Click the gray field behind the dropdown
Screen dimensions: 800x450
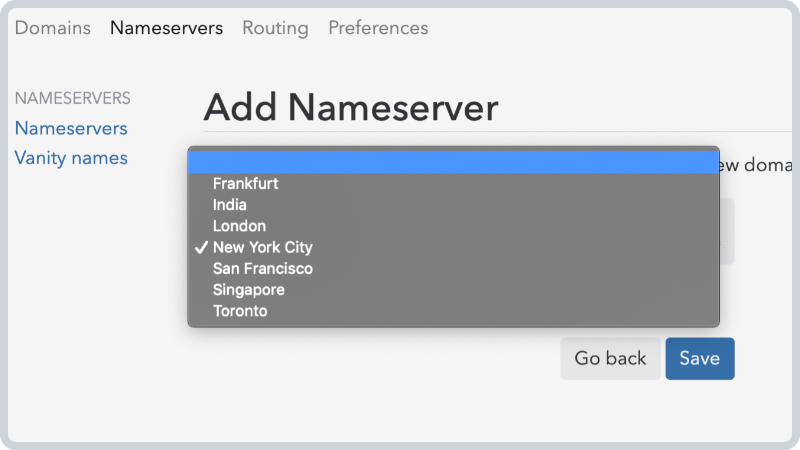pyautogui.click(x=727, y=231)
